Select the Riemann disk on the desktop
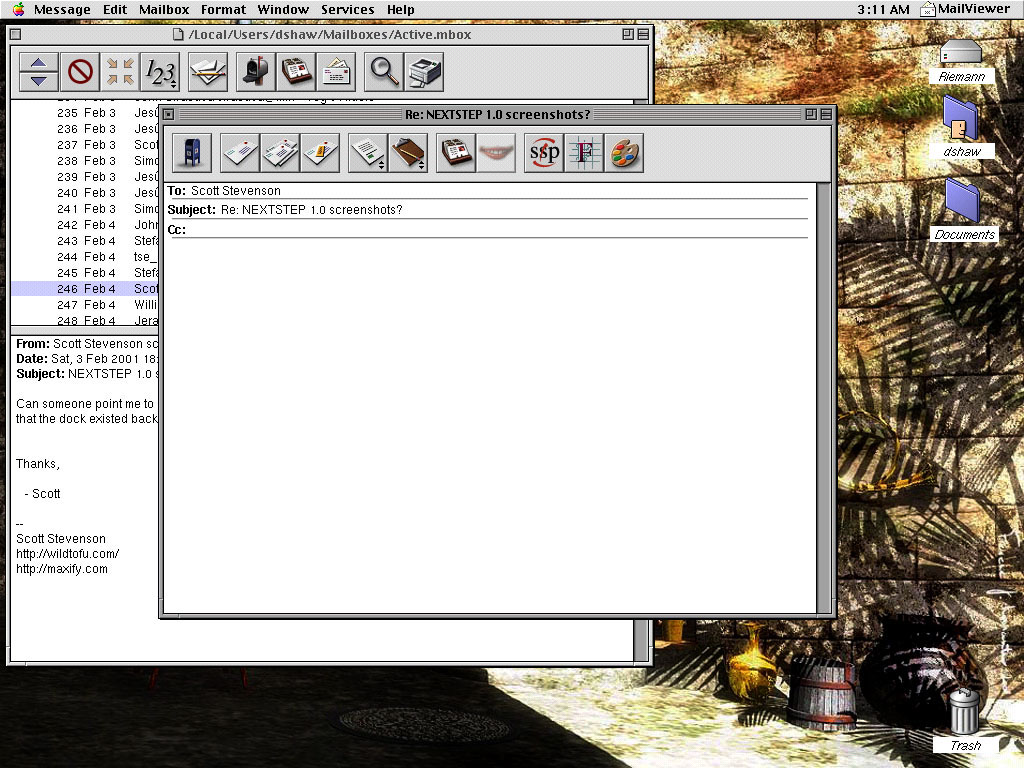The height and width of the screenshot is (768, 1024). 961,61
